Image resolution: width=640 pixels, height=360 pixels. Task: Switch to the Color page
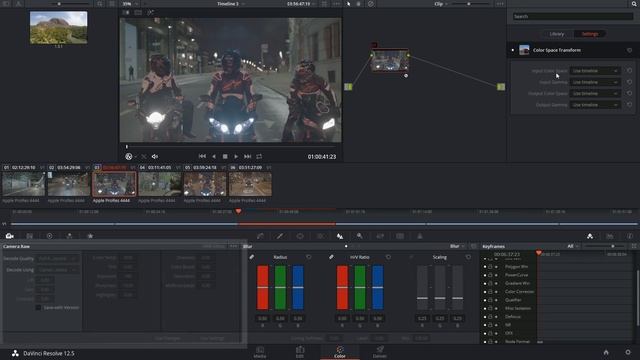coord(340,352)
